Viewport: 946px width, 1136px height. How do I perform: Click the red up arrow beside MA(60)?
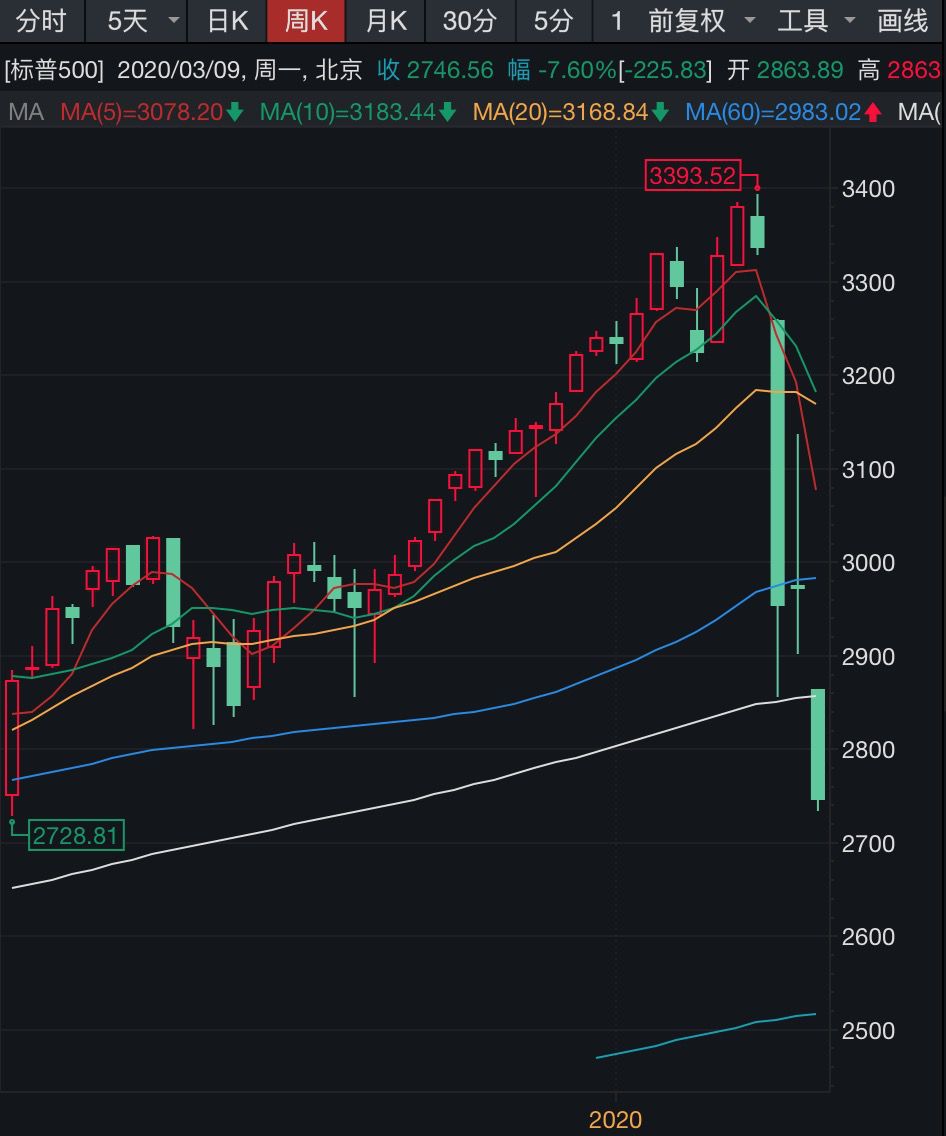tap(873, 113)
